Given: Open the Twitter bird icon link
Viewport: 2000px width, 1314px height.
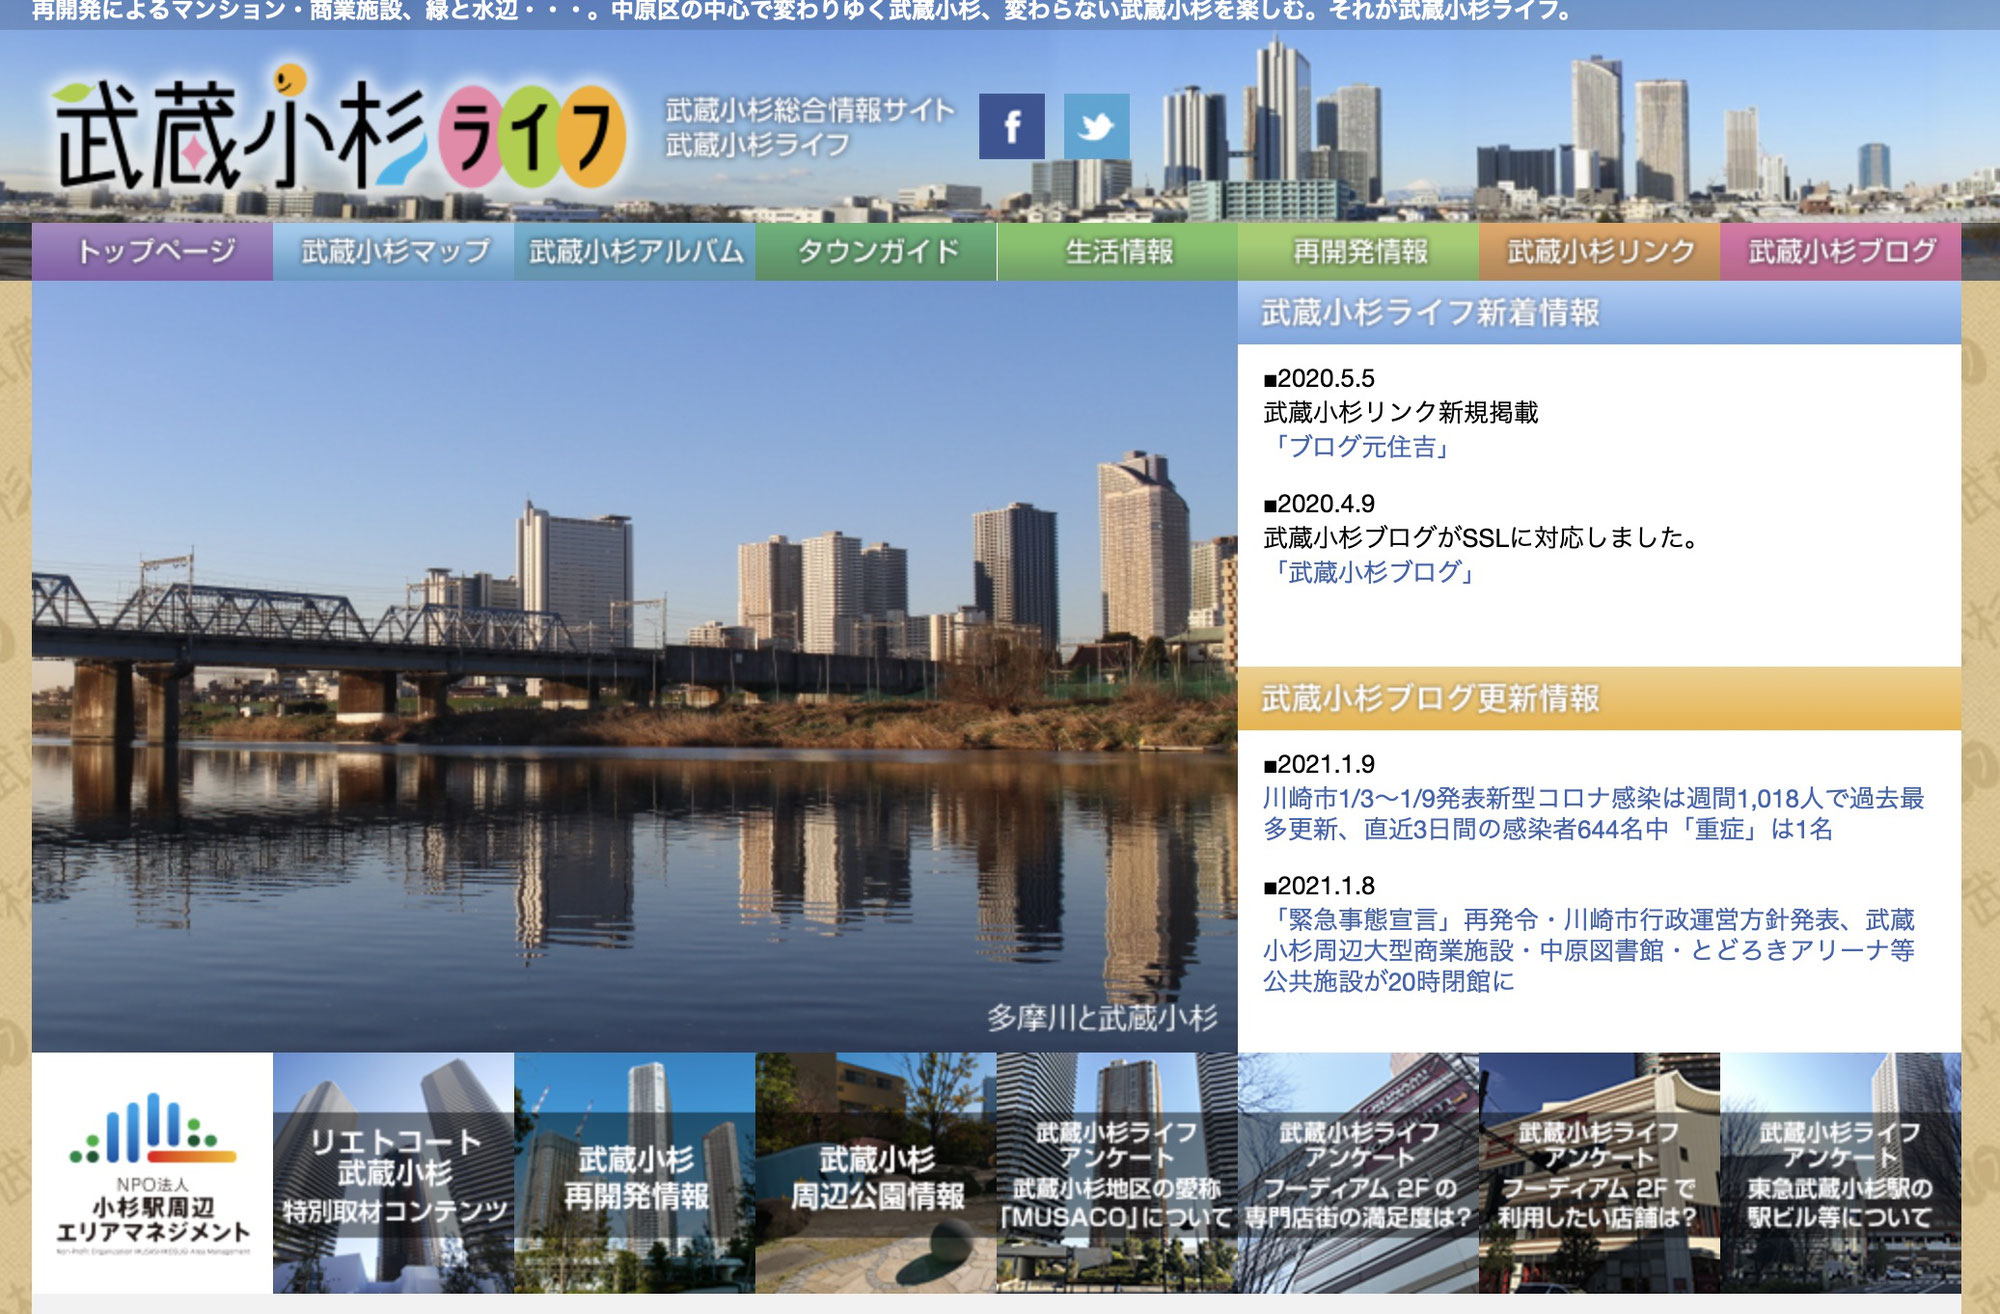Looking at the screenshot, I should pos(1096,127).
